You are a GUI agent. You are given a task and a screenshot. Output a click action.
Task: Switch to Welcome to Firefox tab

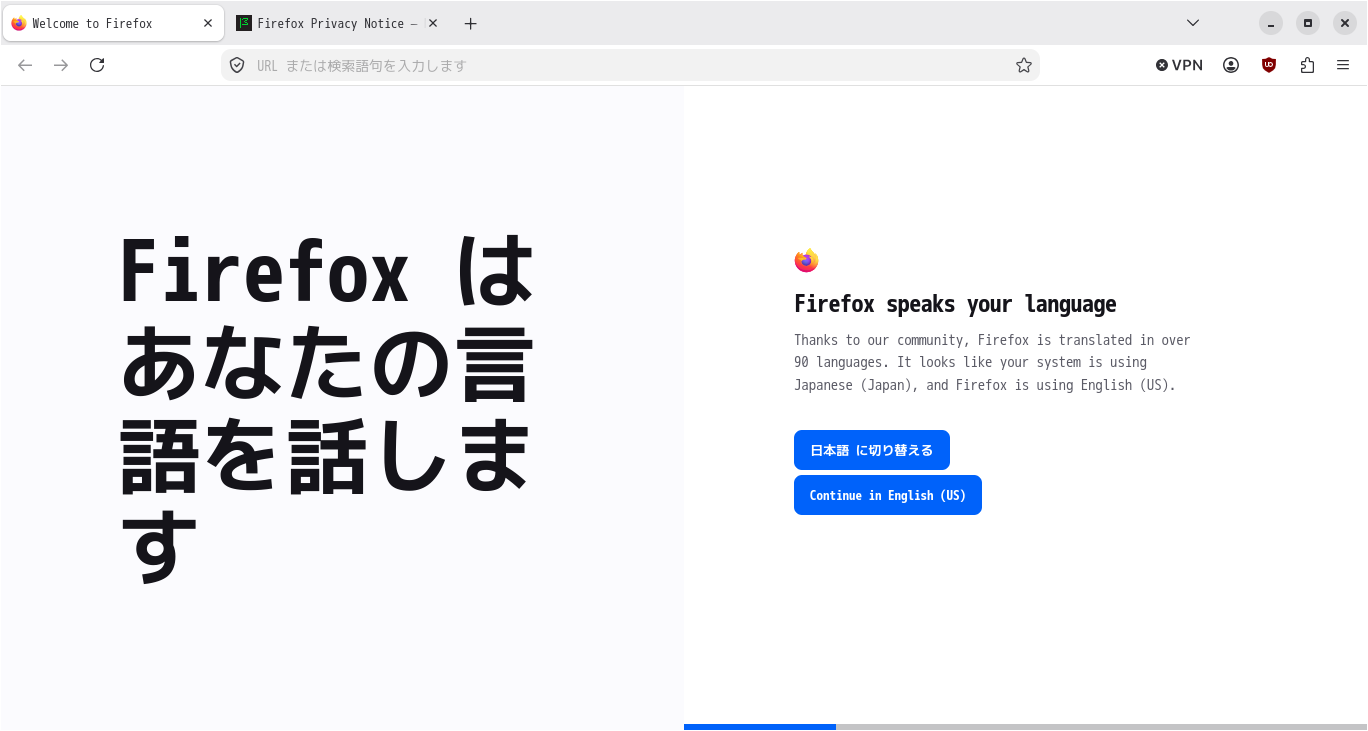(113, 23)
